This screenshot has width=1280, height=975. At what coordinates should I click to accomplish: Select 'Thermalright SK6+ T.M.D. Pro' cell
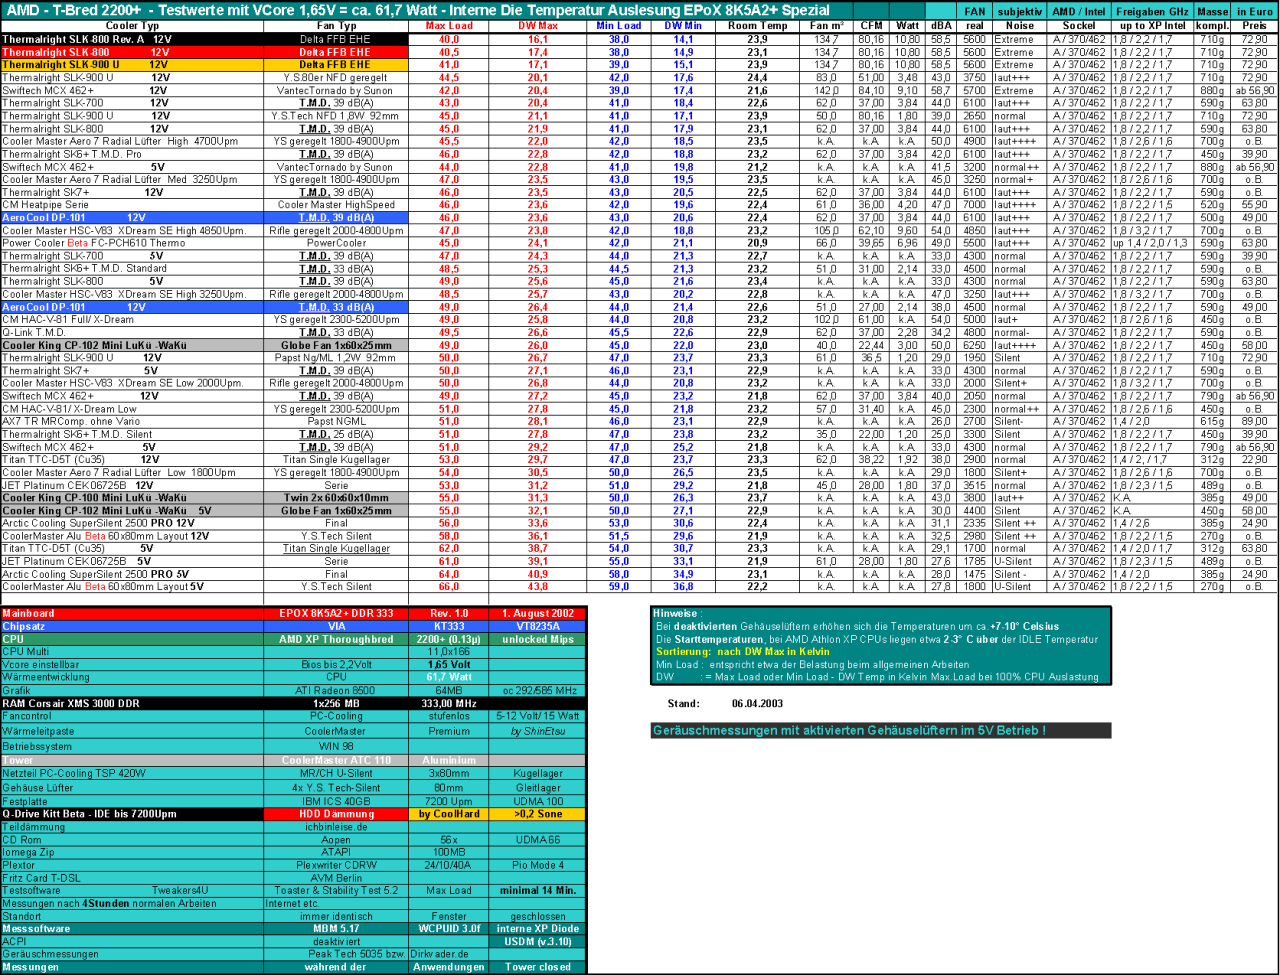point(132,154)
